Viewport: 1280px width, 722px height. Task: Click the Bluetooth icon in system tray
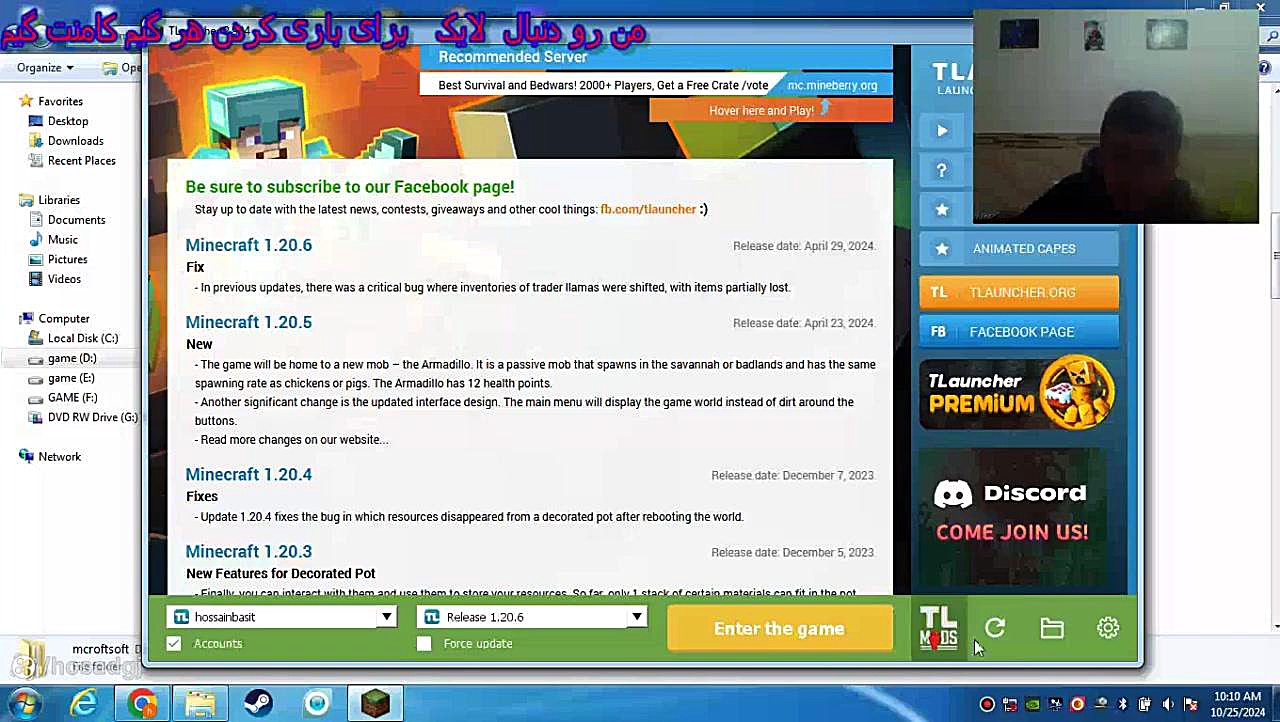(x=1122, y=704)
